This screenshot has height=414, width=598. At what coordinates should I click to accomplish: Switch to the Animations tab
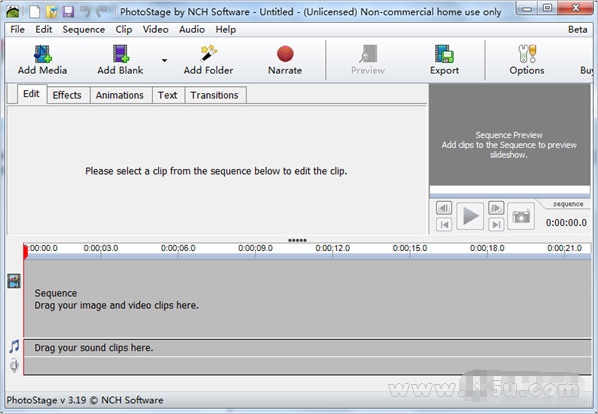[x=120, y=95]
